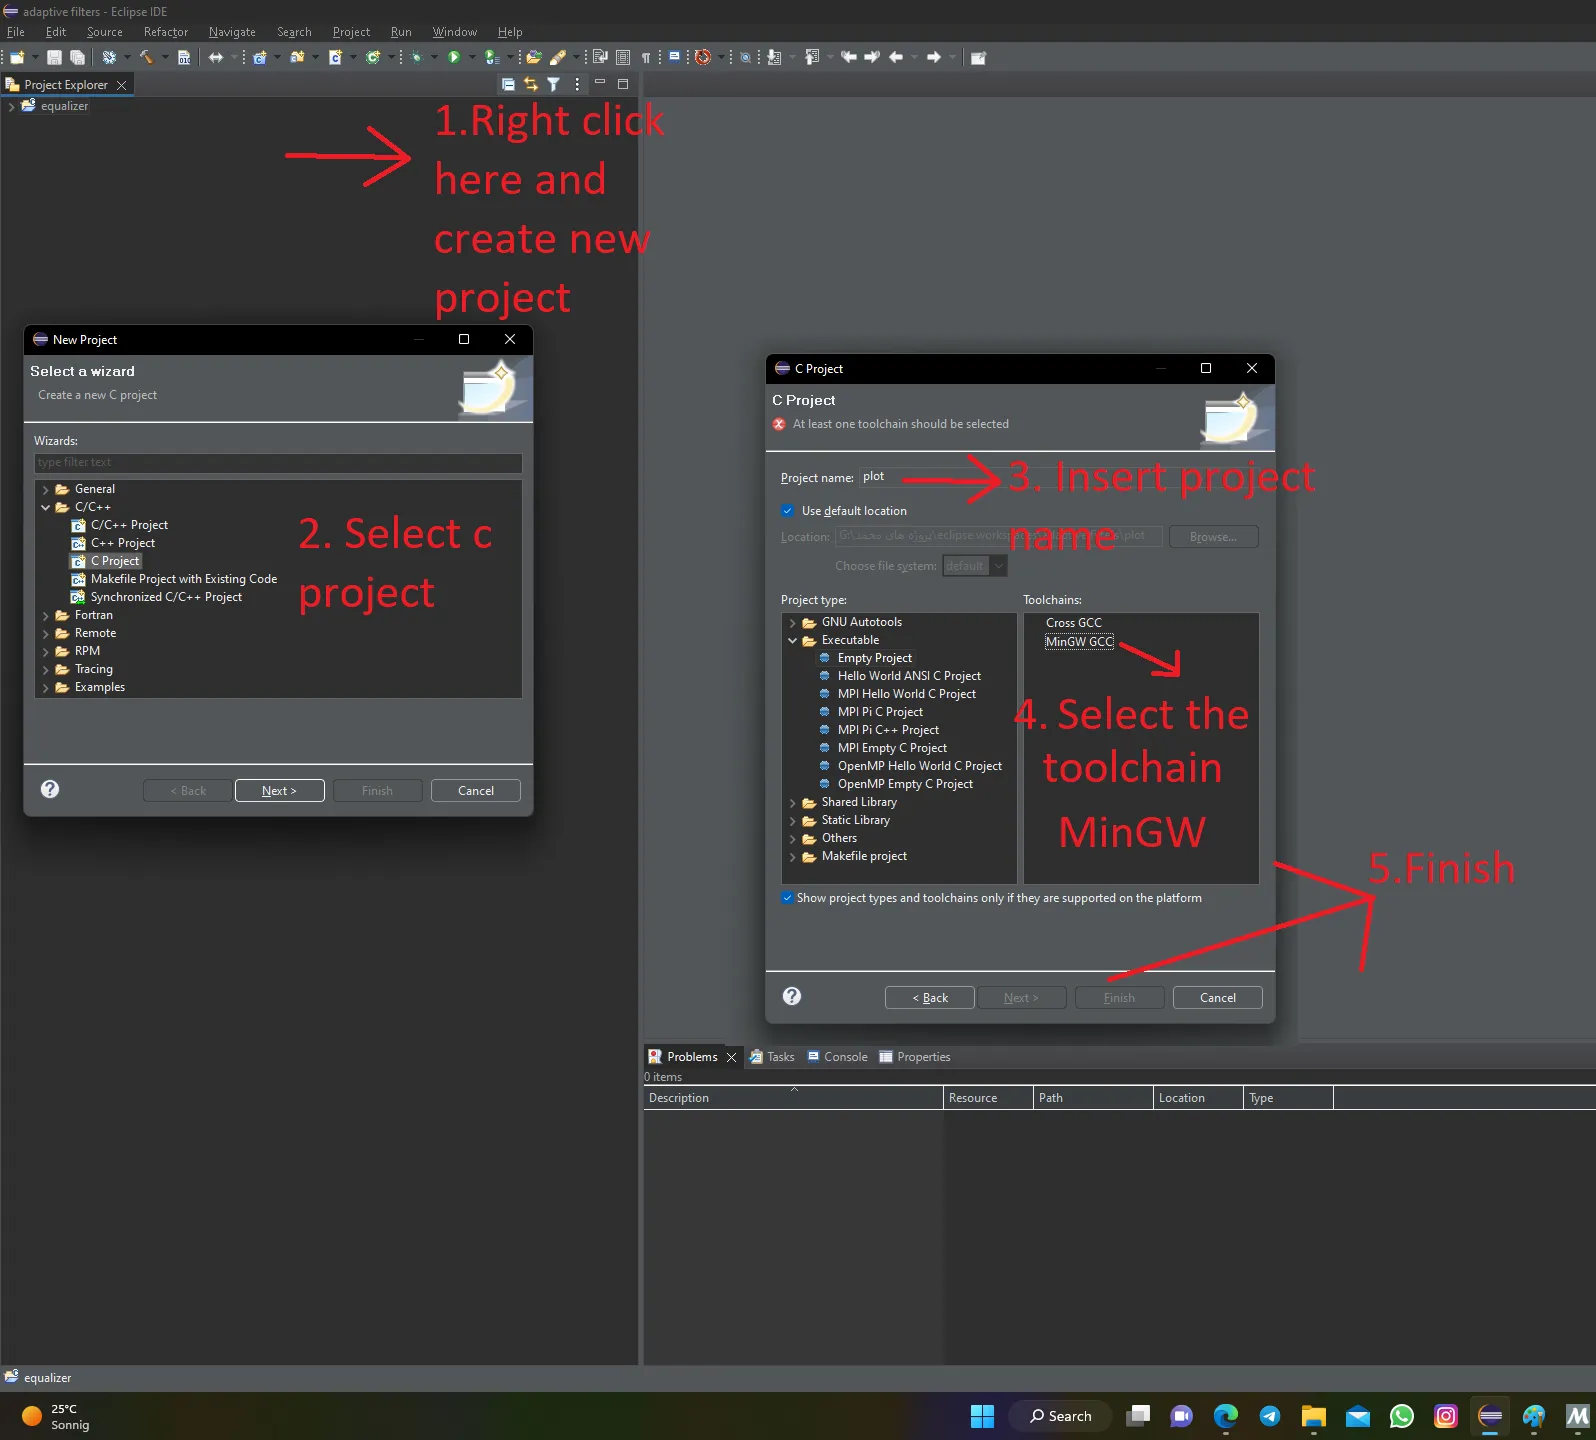The height and width of the screenshot is (1440, 1596).
Task: Open Project Explorer view menu dots
Action: [577, 85]
